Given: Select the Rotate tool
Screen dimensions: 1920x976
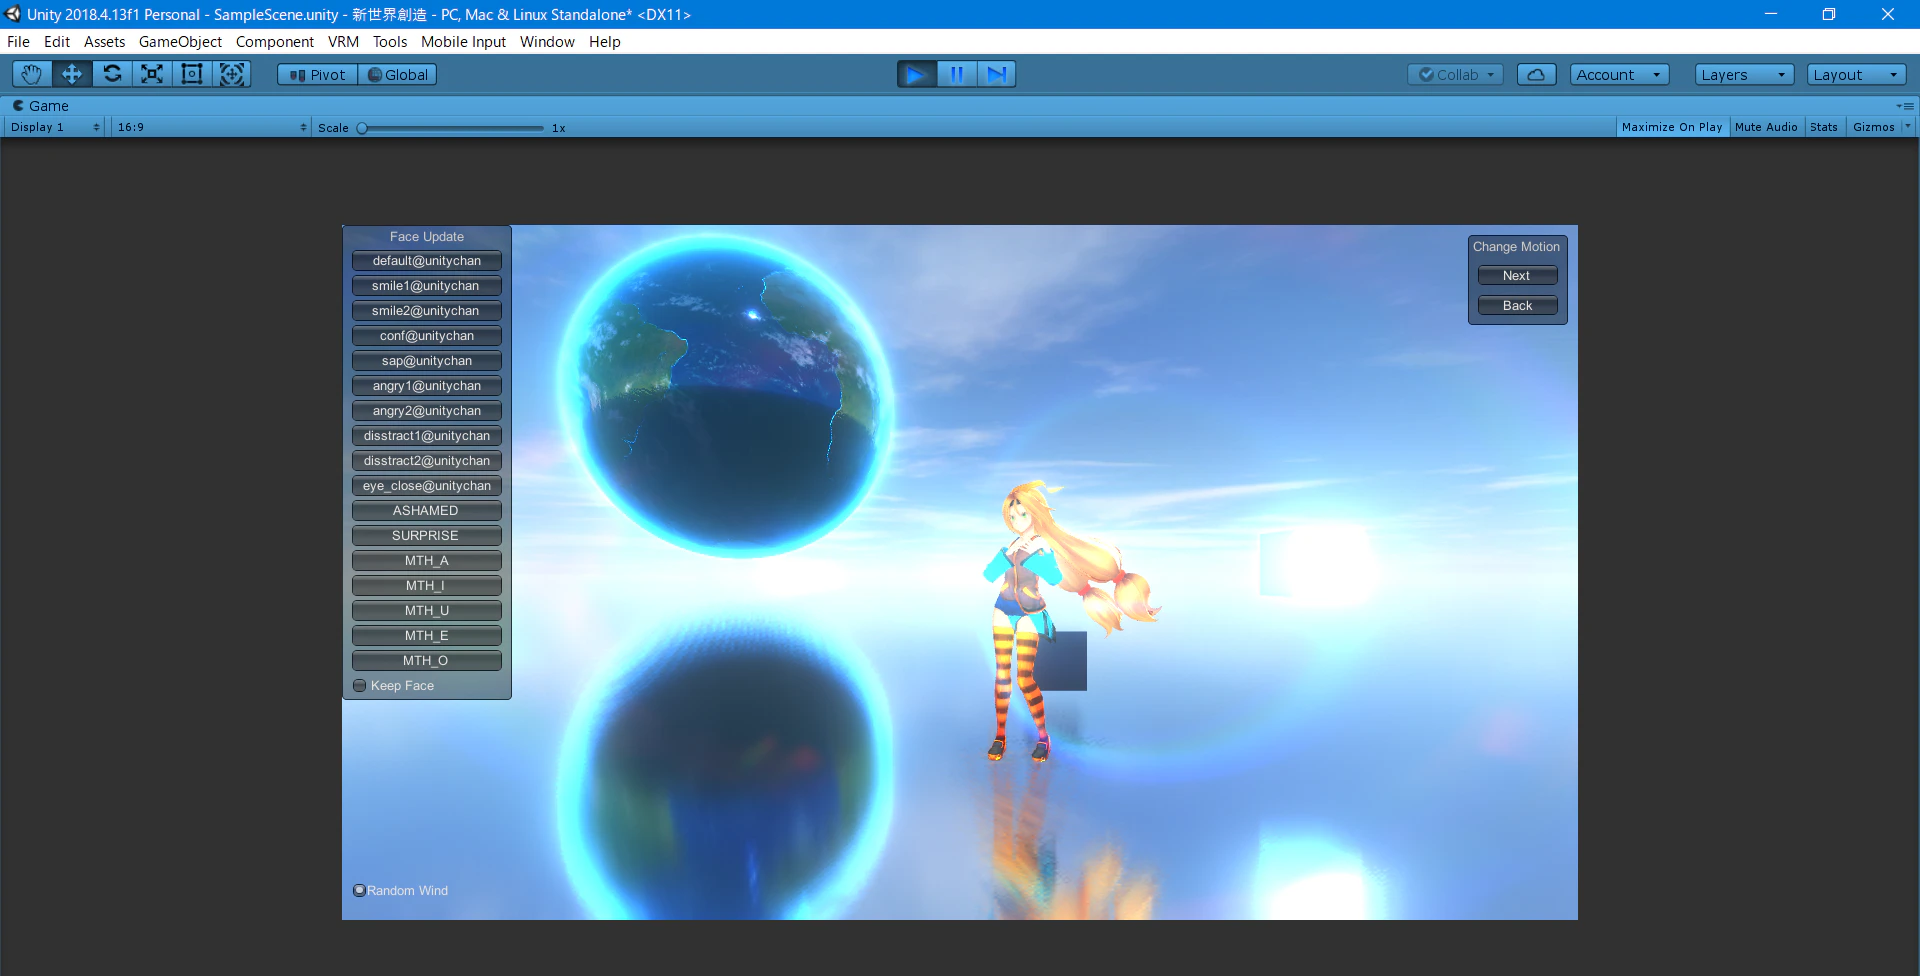Looking at the screenshot, I should click(x=112, y=74).
